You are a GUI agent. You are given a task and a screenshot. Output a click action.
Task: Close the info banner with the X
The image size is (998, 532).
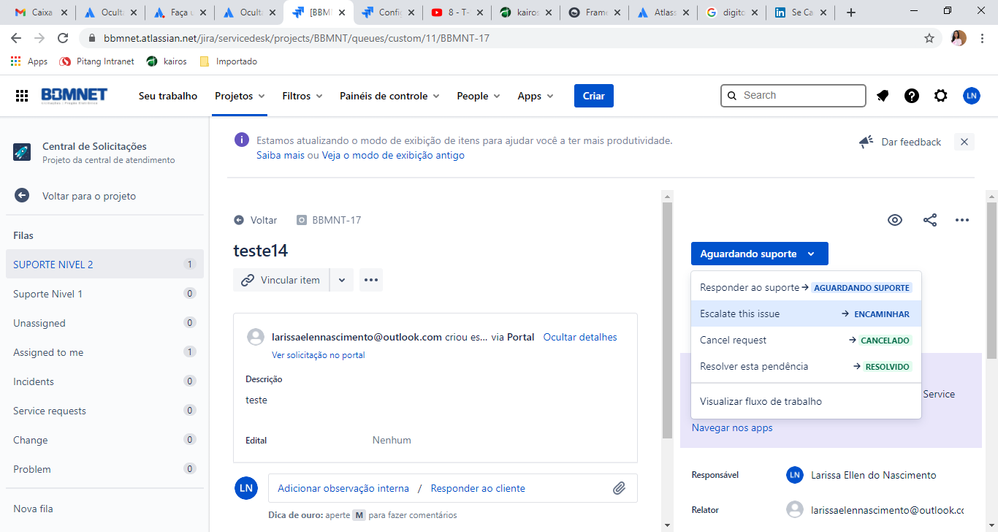964,142
